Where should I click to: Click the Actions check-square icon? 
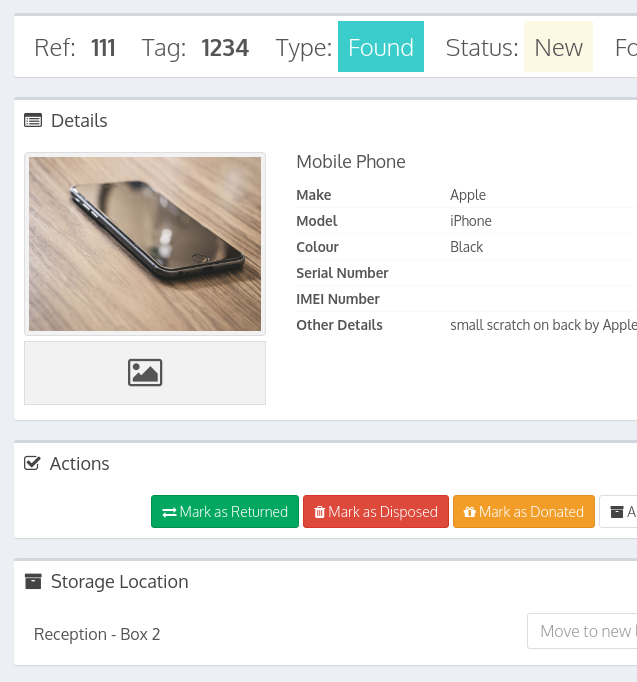point(32,463)
